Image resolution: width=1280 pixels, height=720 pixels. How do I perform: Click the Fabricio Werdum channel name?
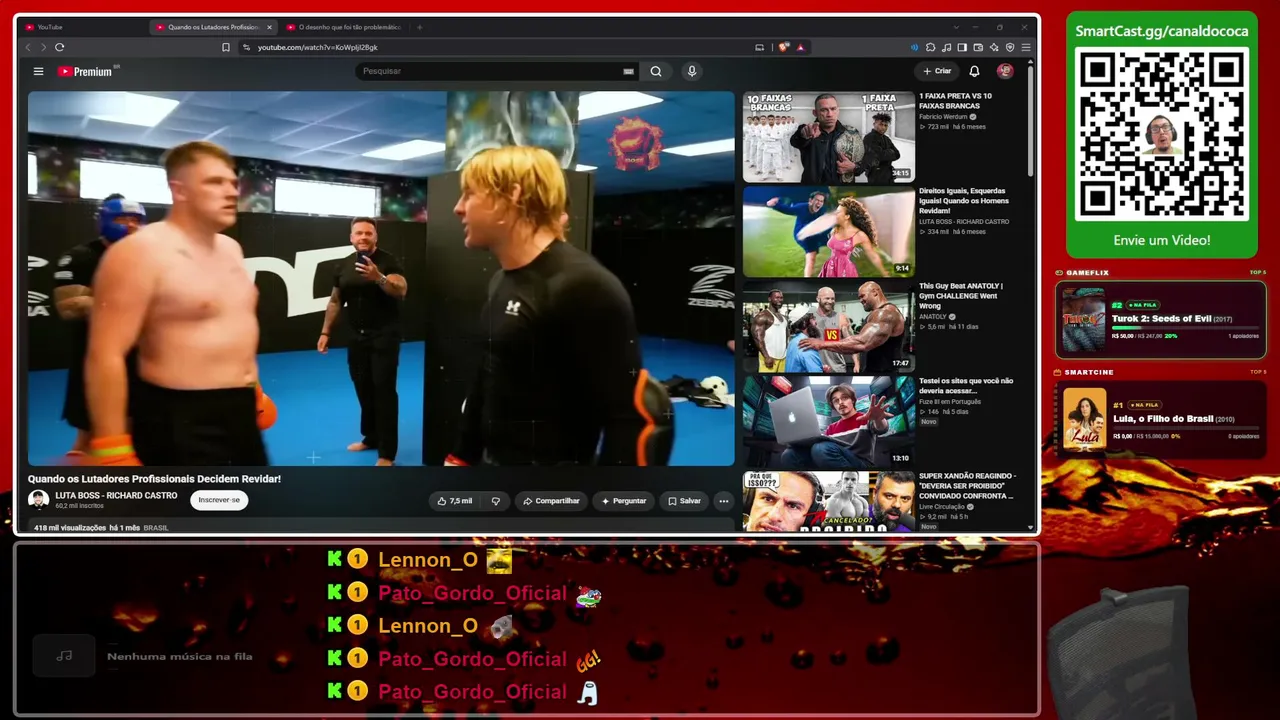(943, 117)
